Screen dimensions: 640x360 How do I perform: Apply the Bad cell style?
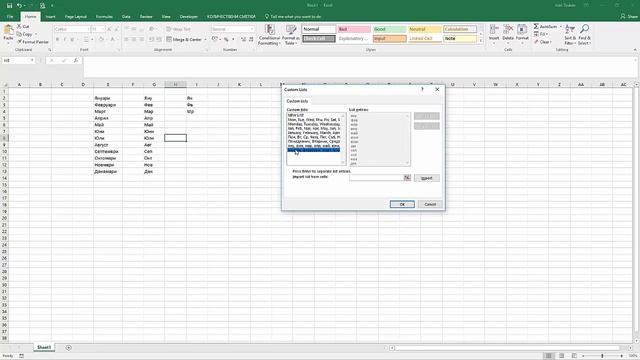pyautogui.click(x=354, y=29)
